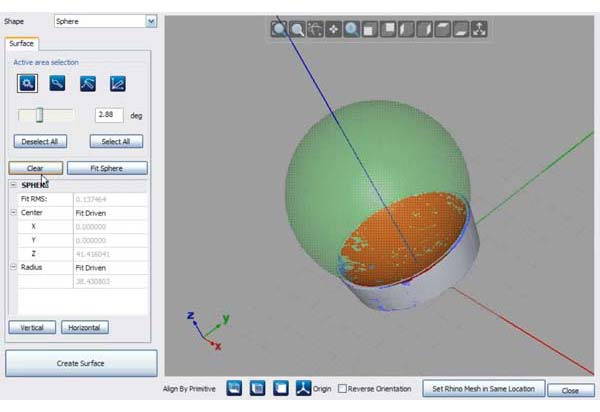Viewport: 600px width, 412px height.
Task: Collapse the Center property section
Action: click(13, 213)
